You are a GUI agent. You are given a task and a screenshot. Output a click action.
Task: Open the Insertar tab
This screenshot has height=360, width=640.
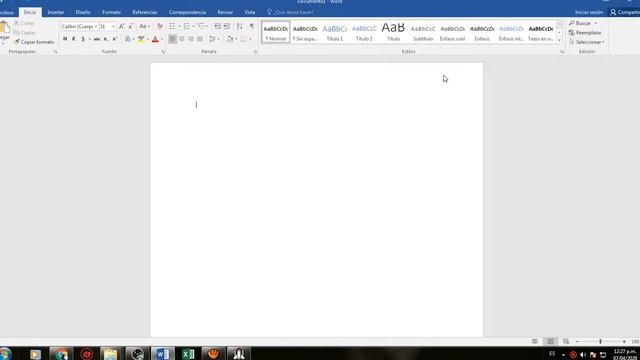pos(56,12)
